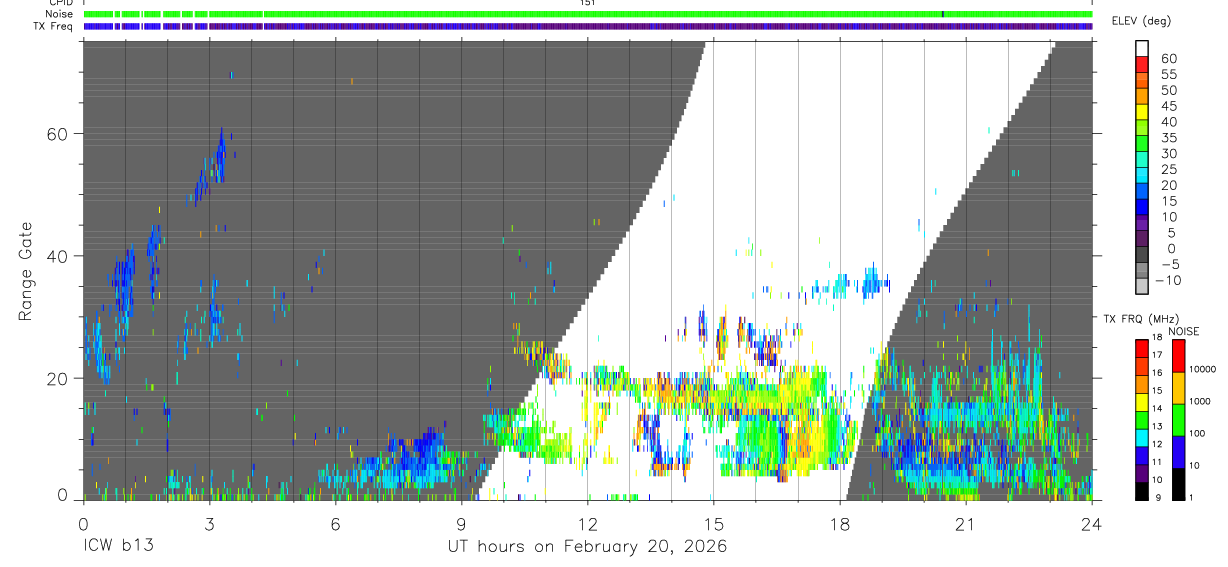Viewport: 1228px width, 567px height.
Task: Click the red 60-degree elevation color band
Action: 1142,64
